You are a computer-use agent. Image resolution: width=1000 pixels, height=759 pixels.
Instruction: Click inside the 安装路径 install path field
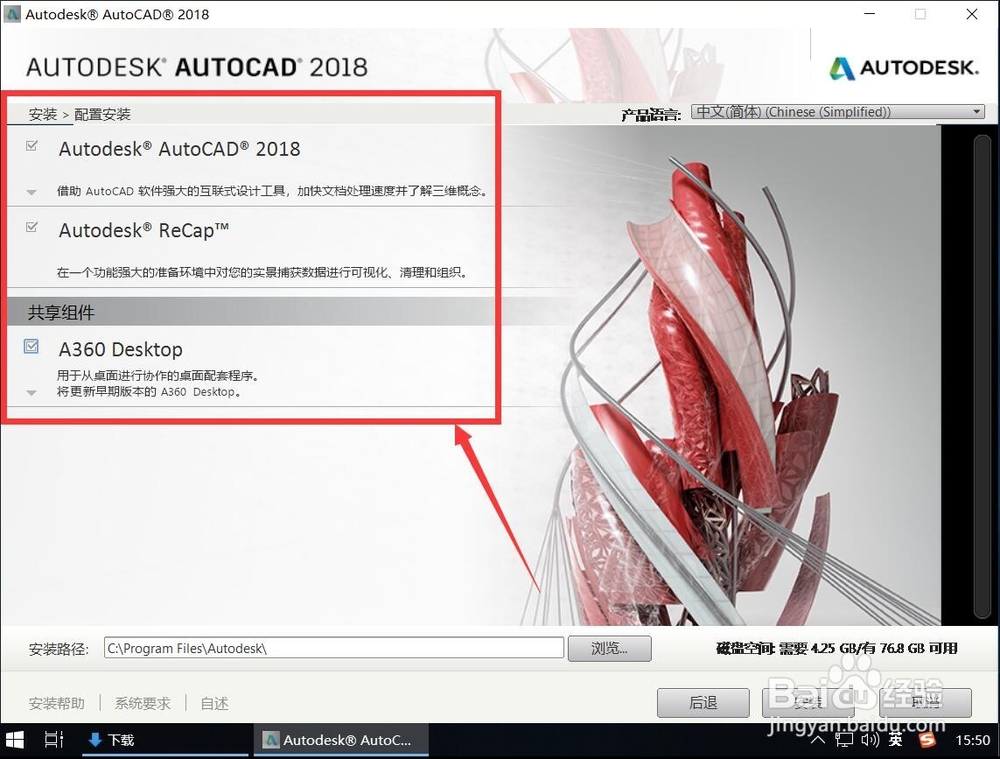coord(330,648)
